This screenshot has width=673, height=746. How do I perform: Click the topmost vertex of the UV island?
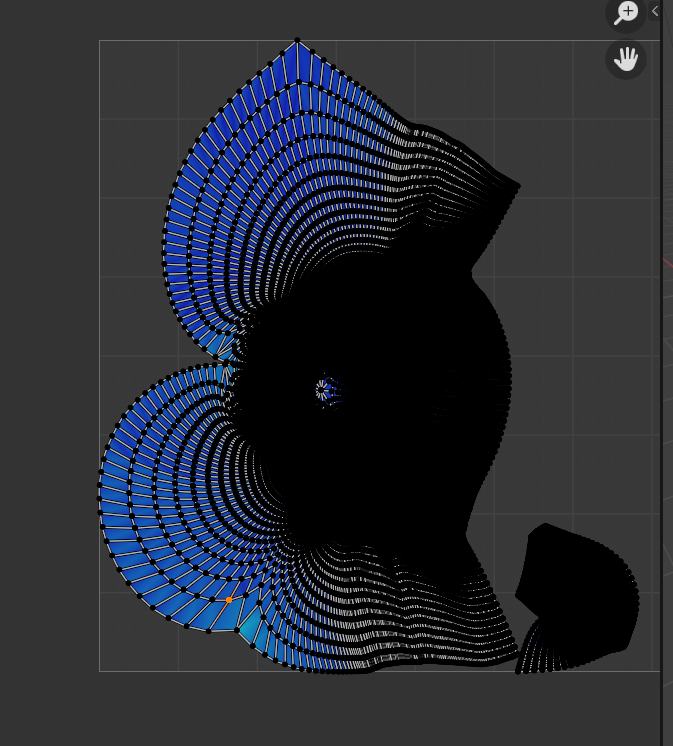pyautogui.click(x=297, y=41)
